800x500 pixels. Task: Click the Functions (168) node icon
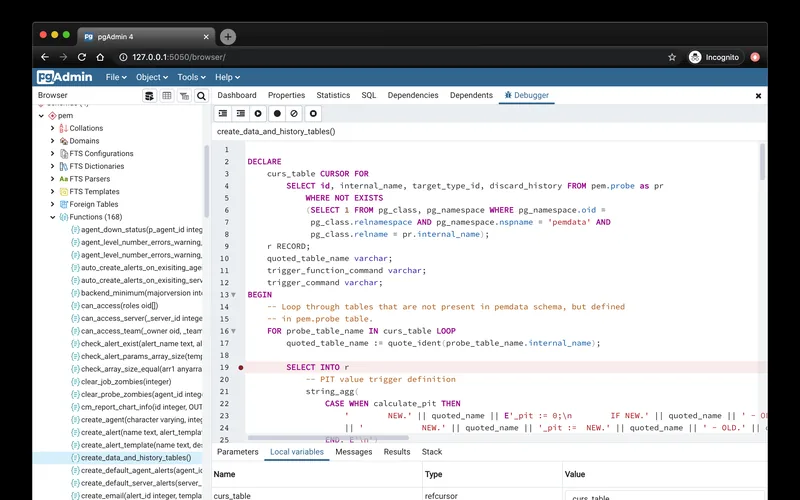click(64, 217)
